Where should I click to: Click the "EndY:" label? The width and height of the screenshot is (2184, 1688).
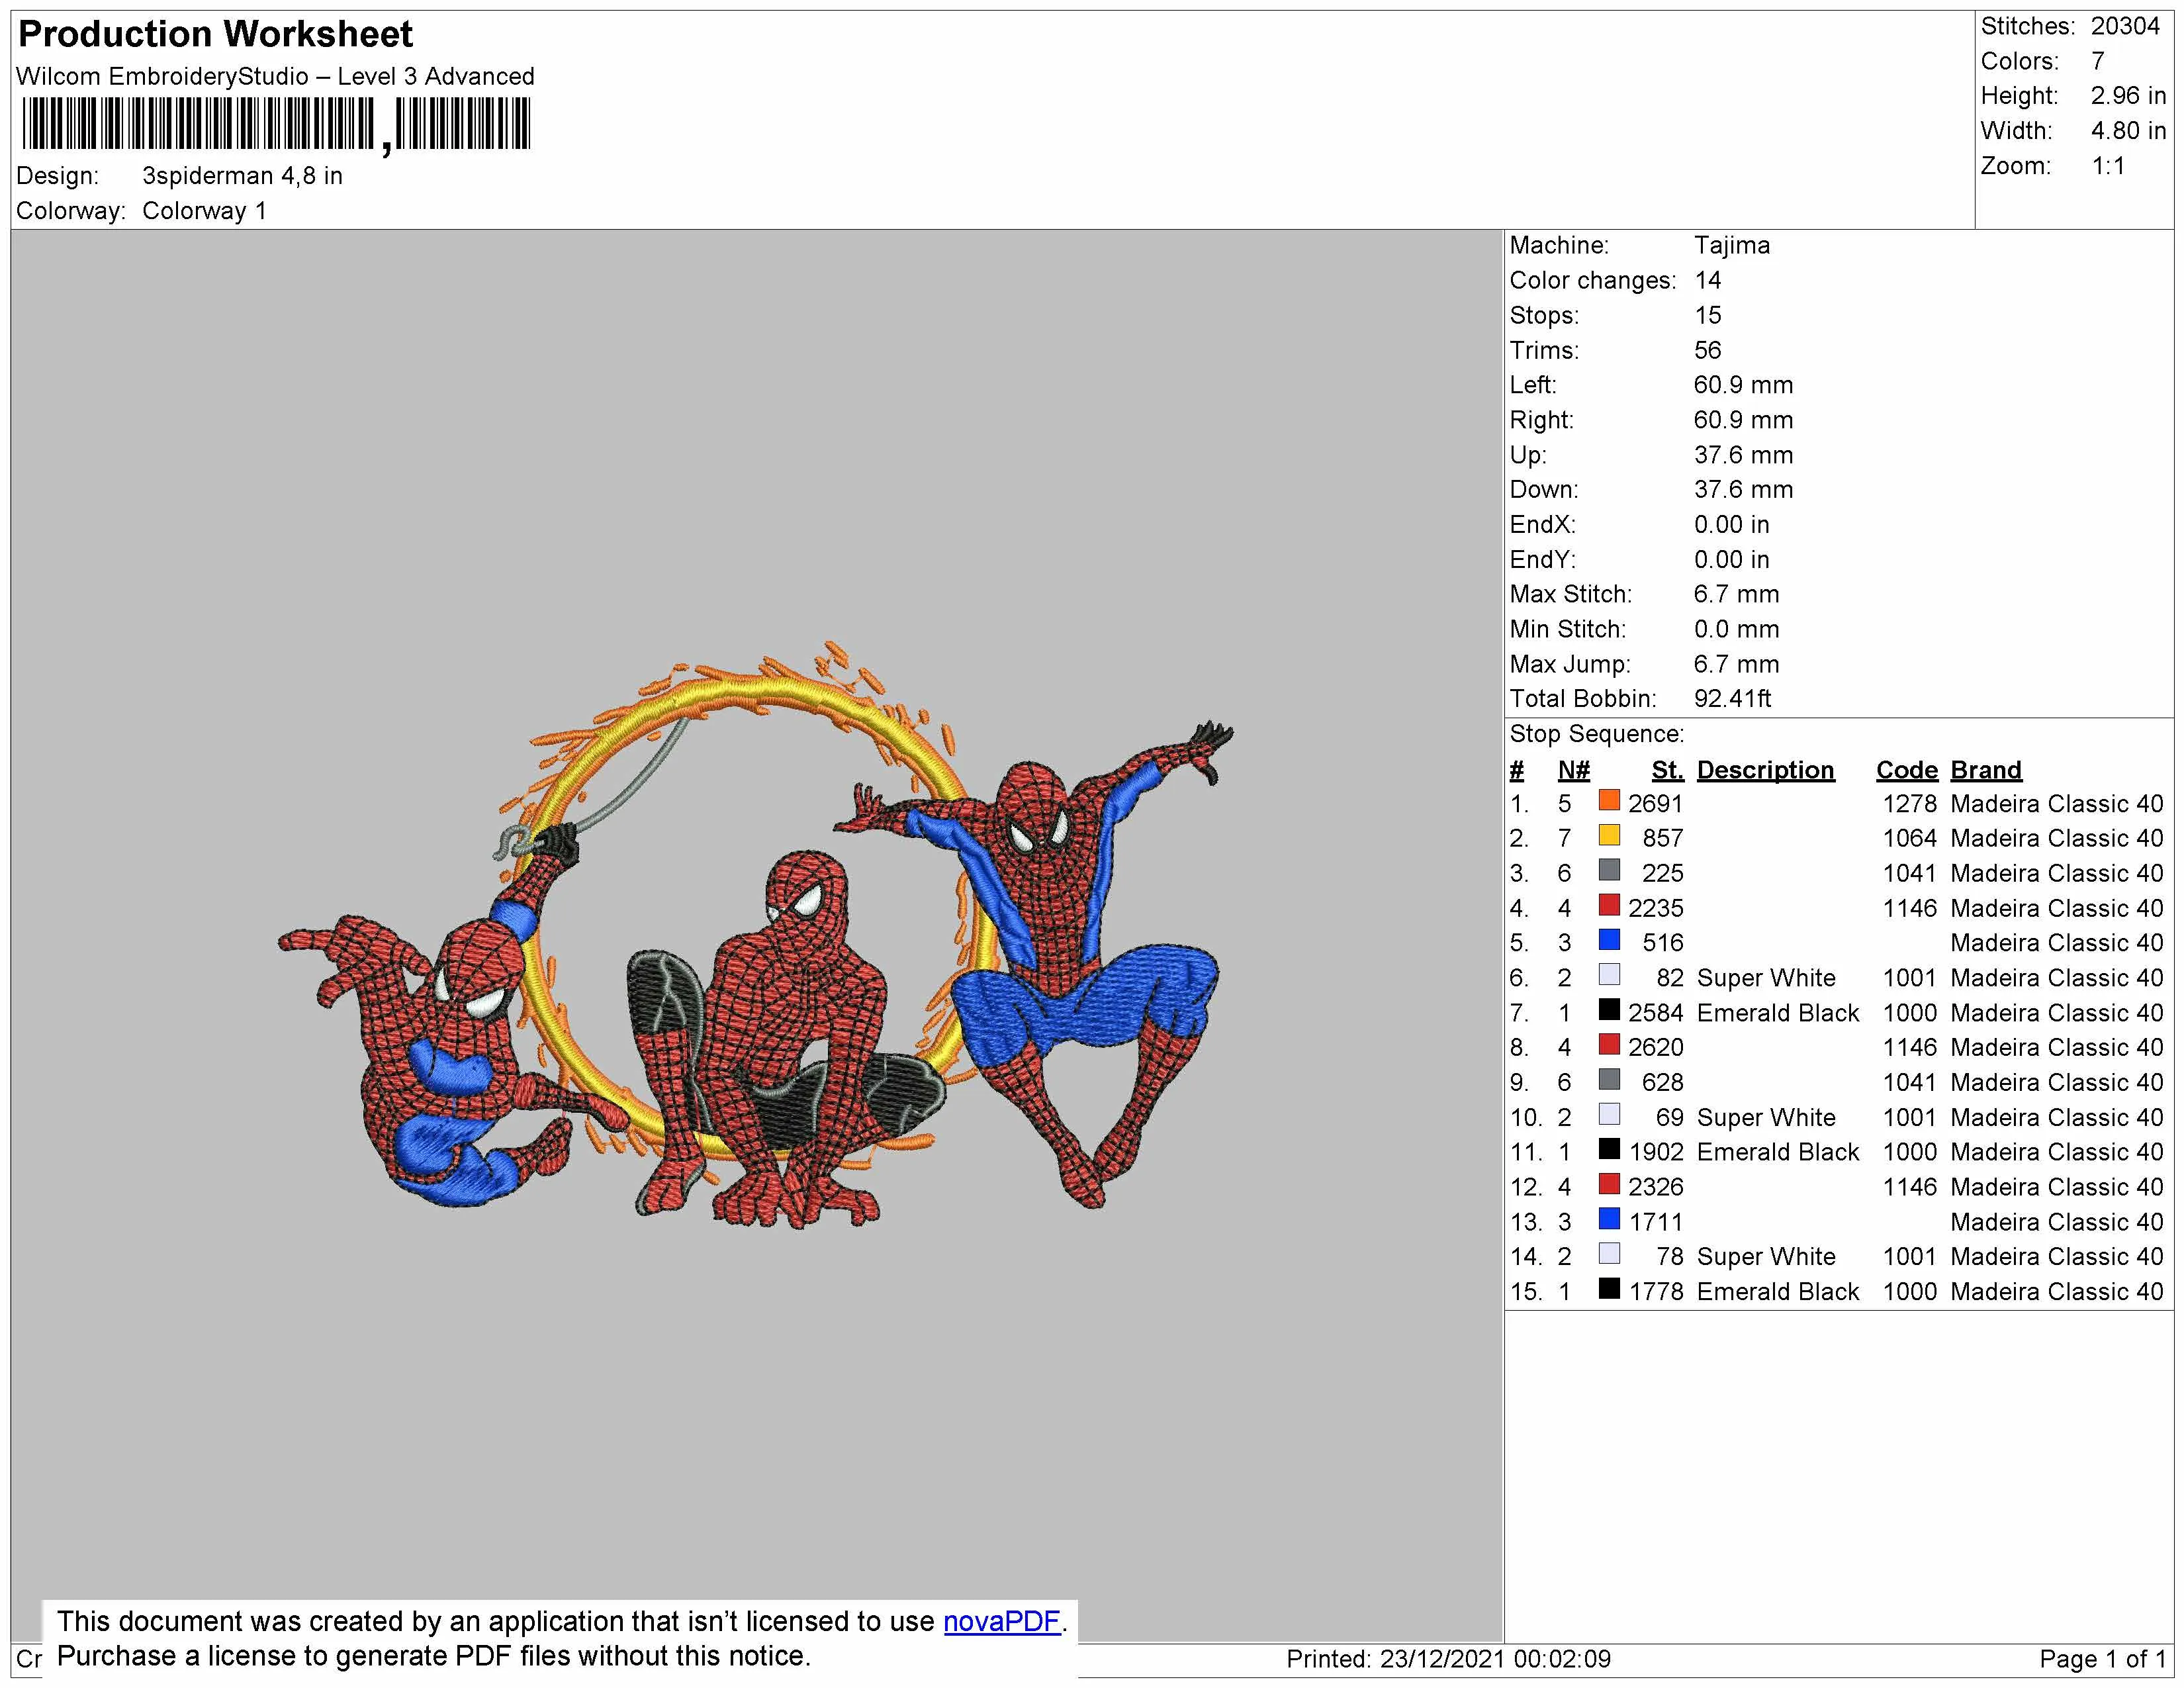tap(1542, 559)
